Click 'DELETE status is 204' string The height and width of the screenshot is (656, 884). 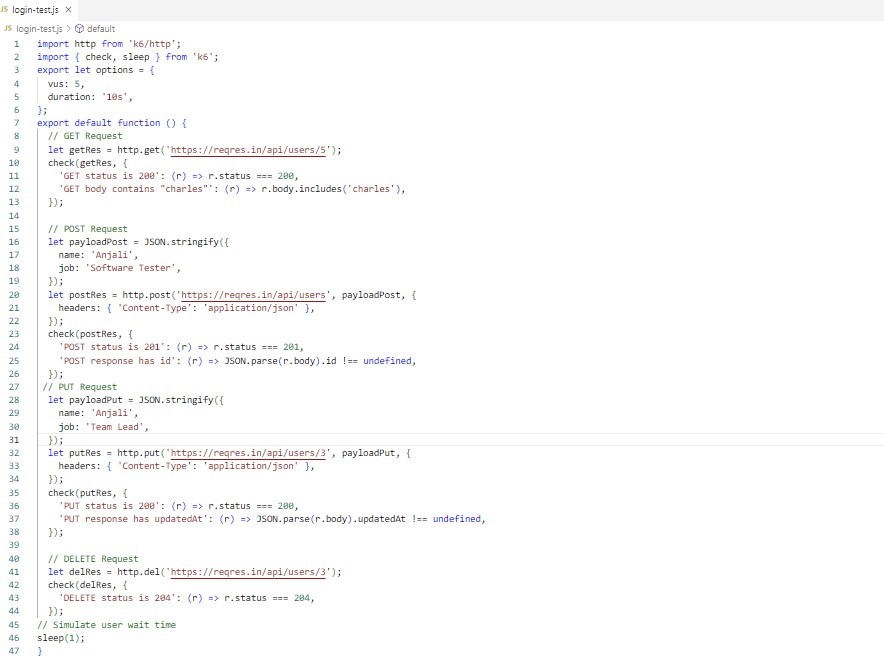point(117,598)
